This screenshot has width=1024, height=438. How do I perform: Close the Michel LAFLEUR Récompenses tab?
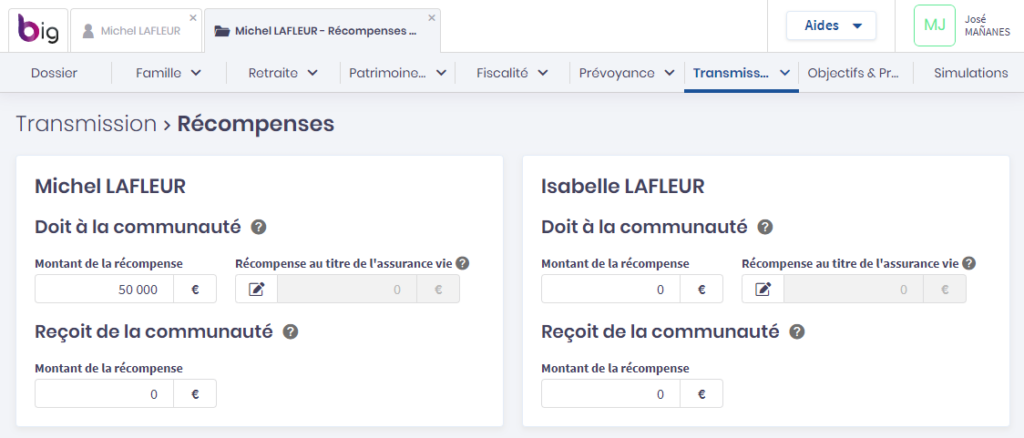coord(432,17)
